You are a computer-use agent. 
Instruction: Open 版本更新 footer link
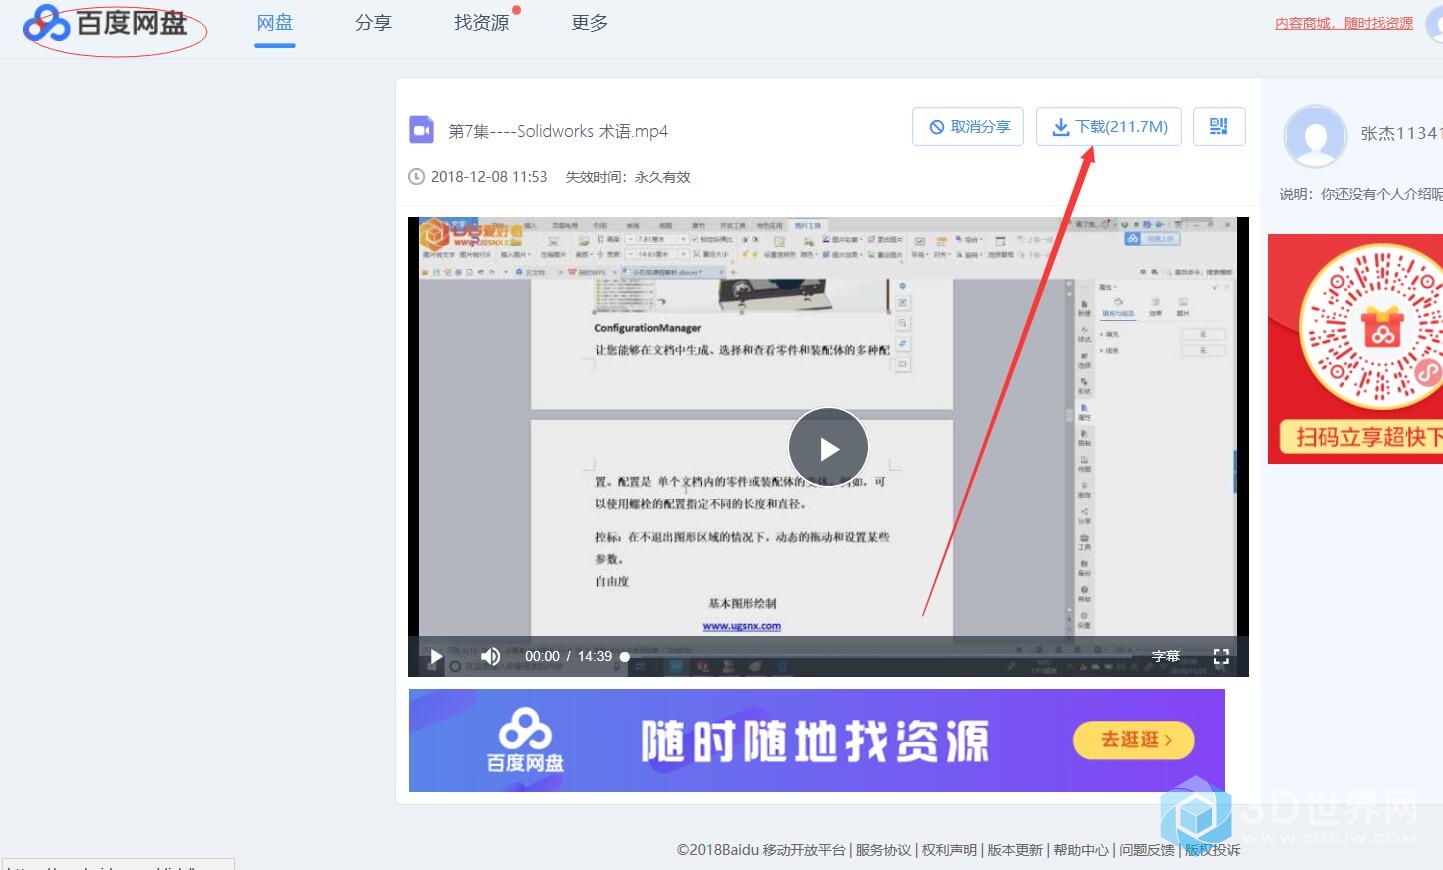(x=1015, y=850)
